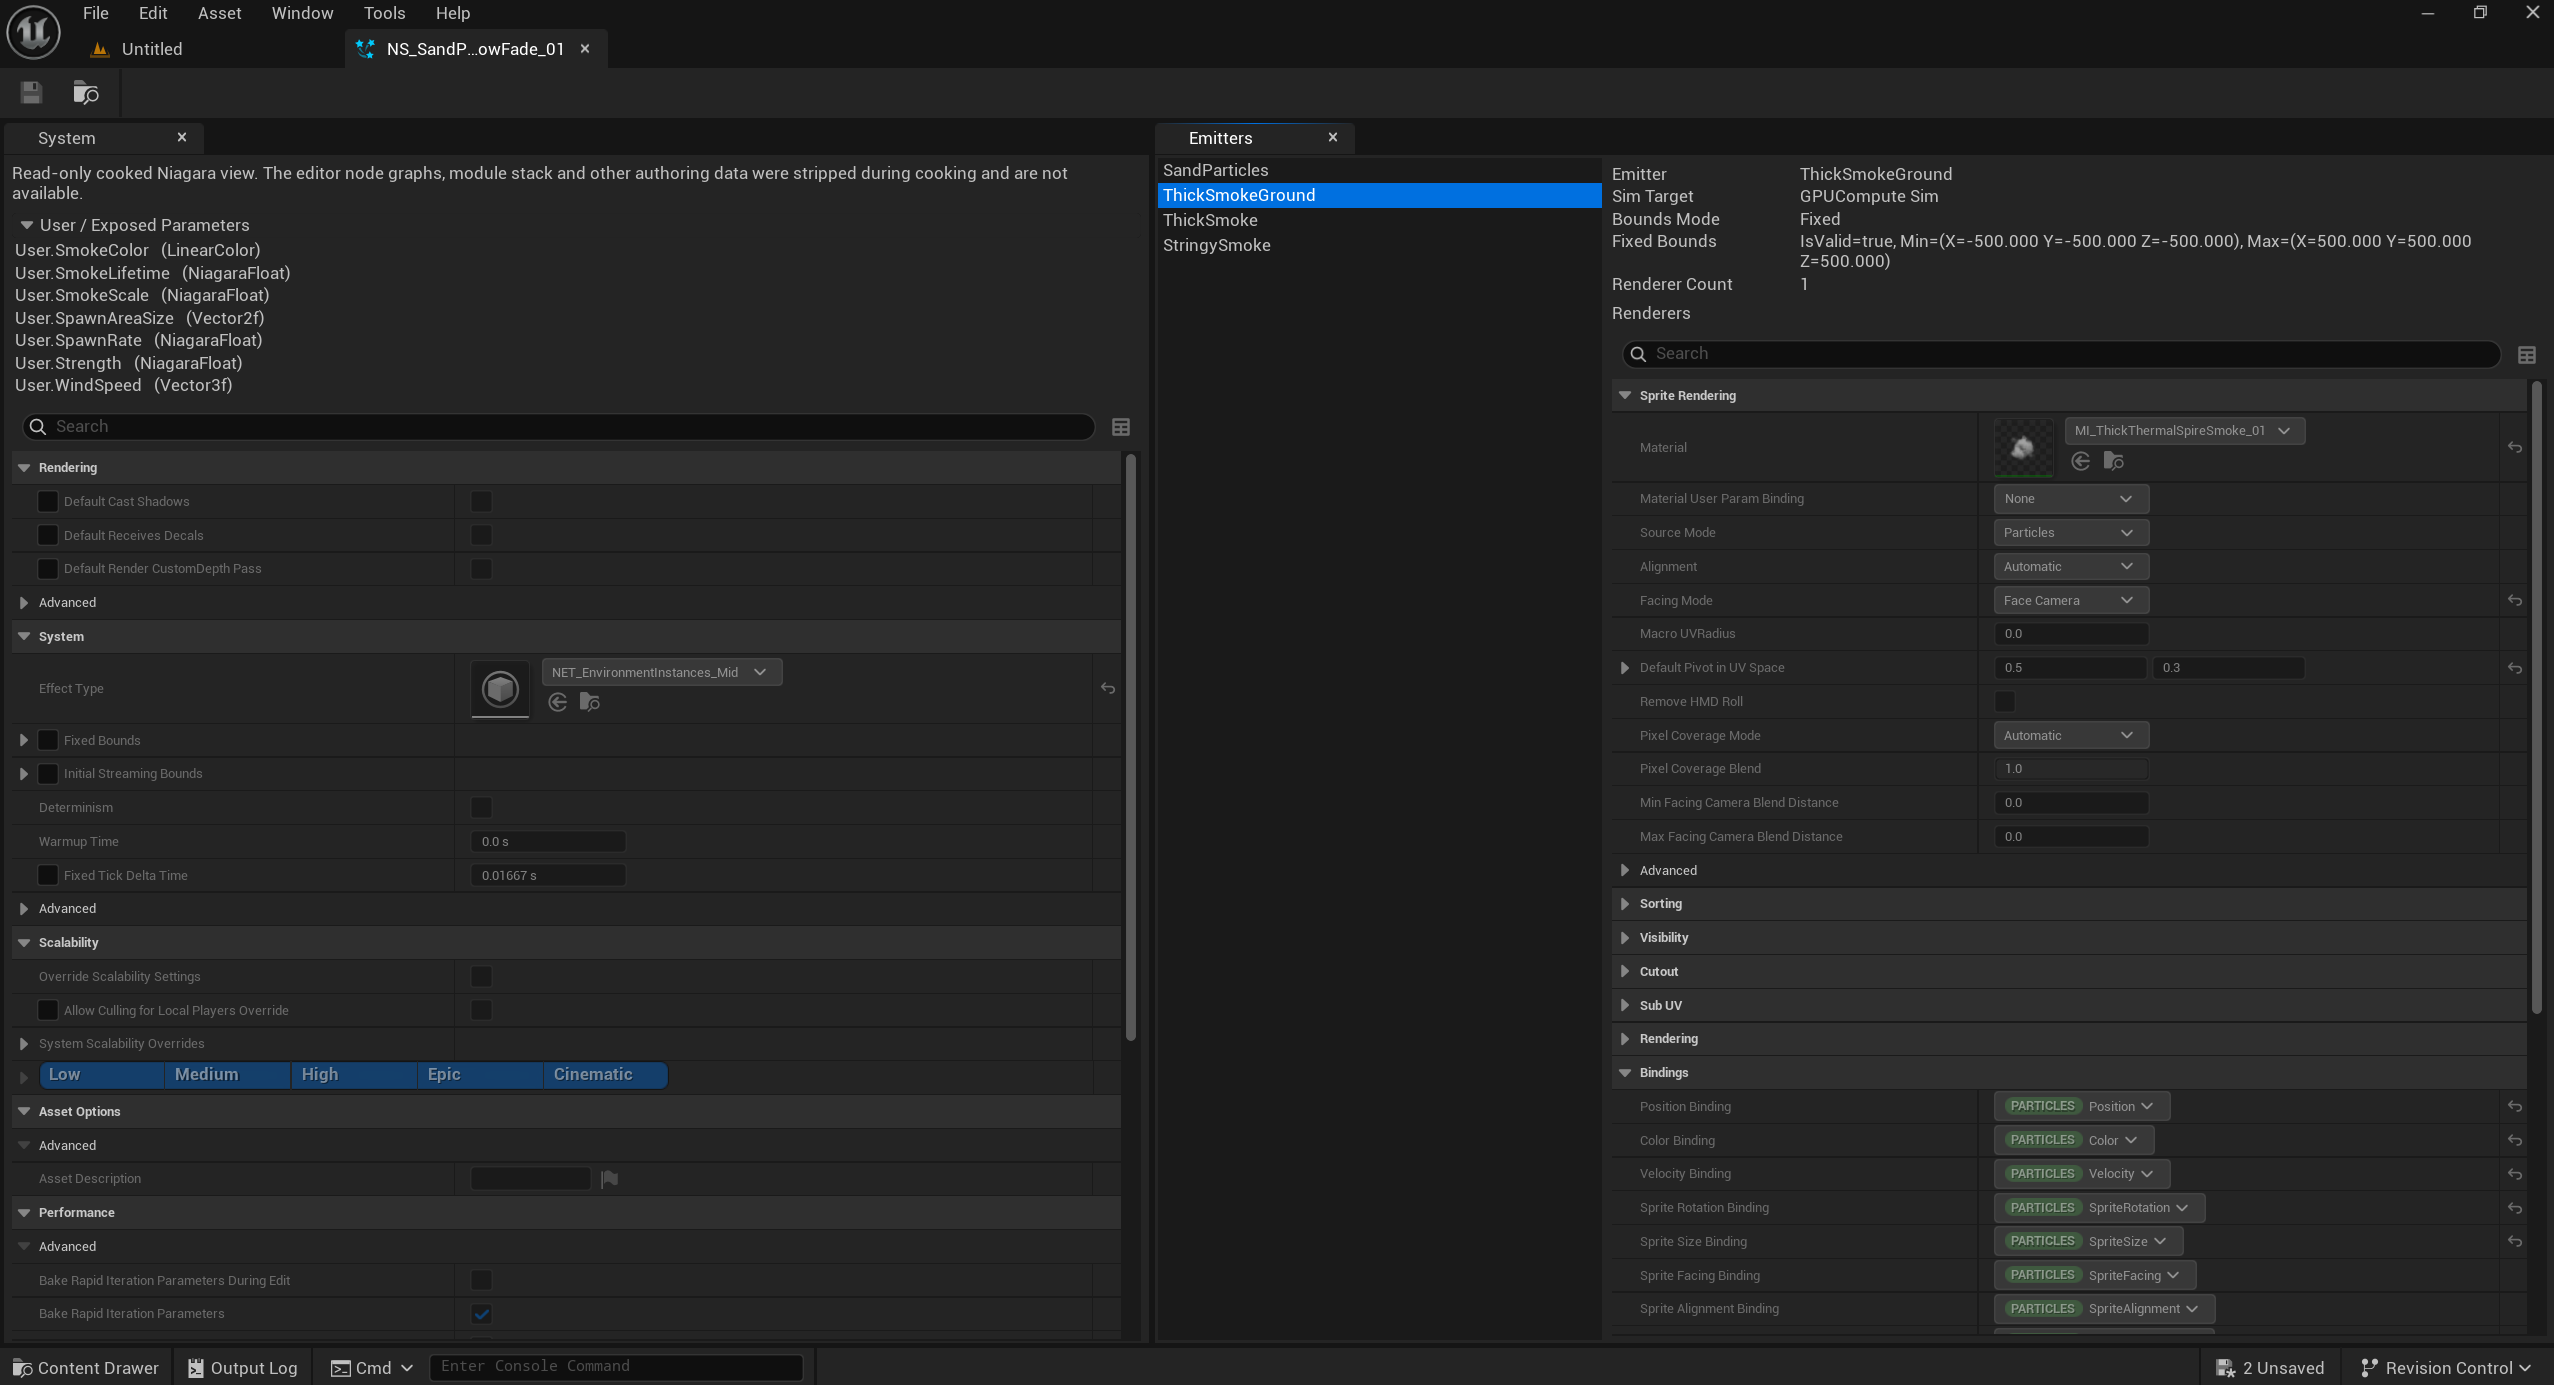Open the Source Mode Particles dropdown
2554x1385 pixels.
(2071, 533)
